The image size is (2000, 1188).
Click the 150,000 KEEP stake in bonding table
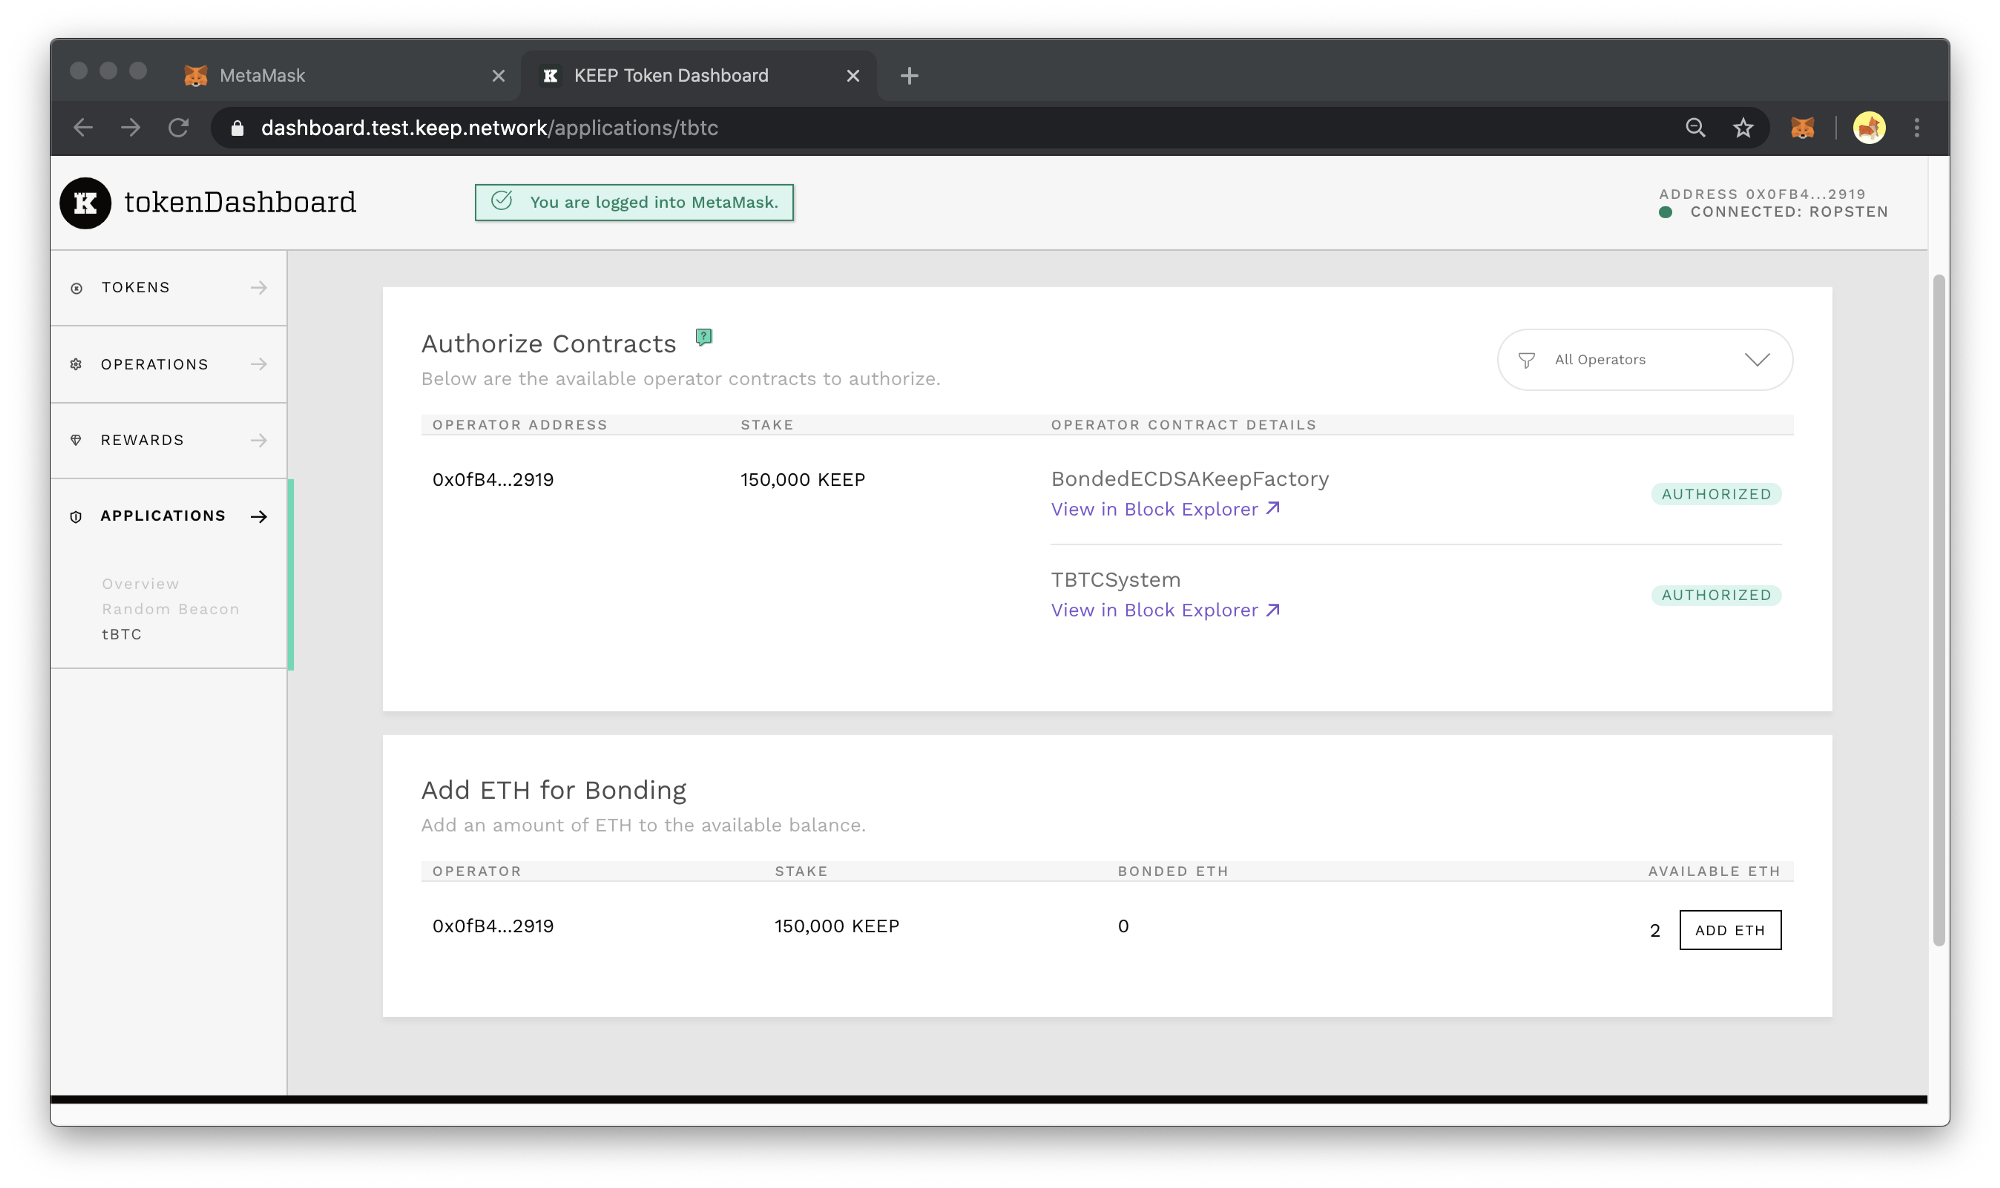pos(837,926)
